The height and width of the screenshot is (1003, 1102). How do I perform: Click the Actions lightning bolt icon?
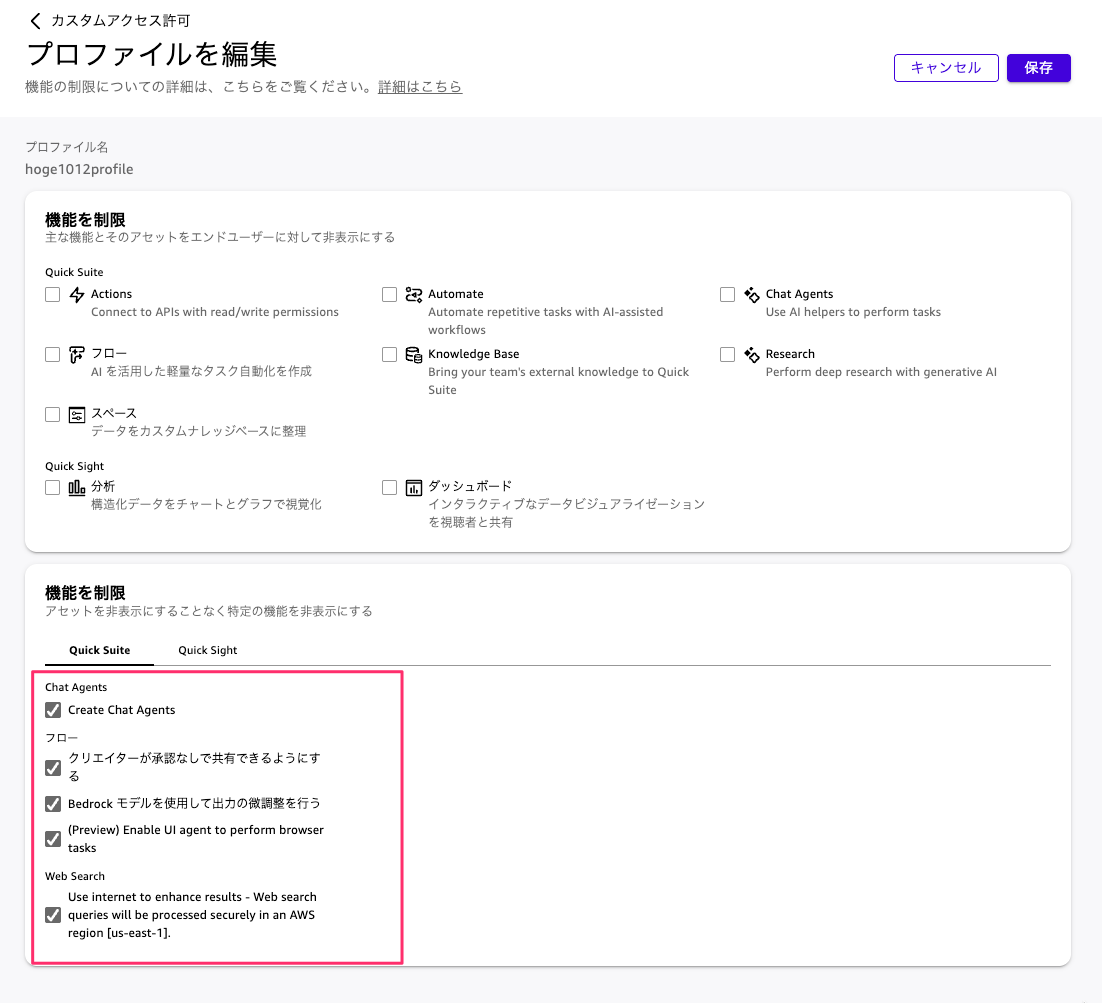tap(77, 295)
